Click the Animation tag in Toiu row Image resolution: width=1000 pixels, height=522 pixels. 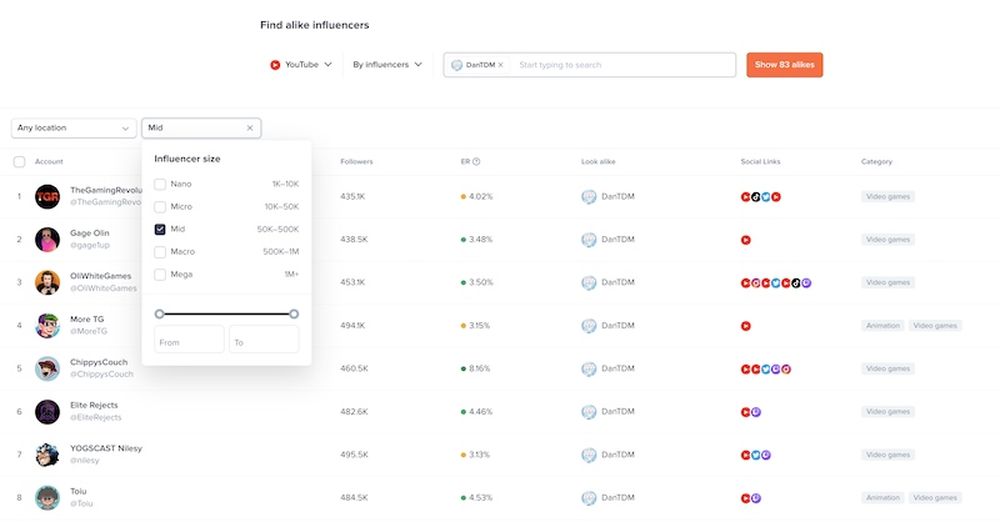coord(883,498)
